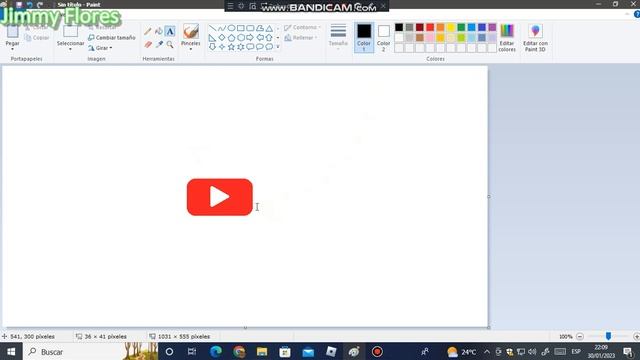
Task: Pick the pink color swatch
Action: pos(430,38)
